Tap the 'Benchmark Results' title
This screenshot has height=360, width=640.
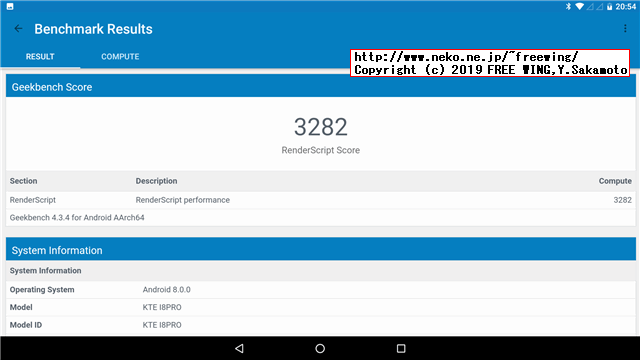(x=93, y=29)
